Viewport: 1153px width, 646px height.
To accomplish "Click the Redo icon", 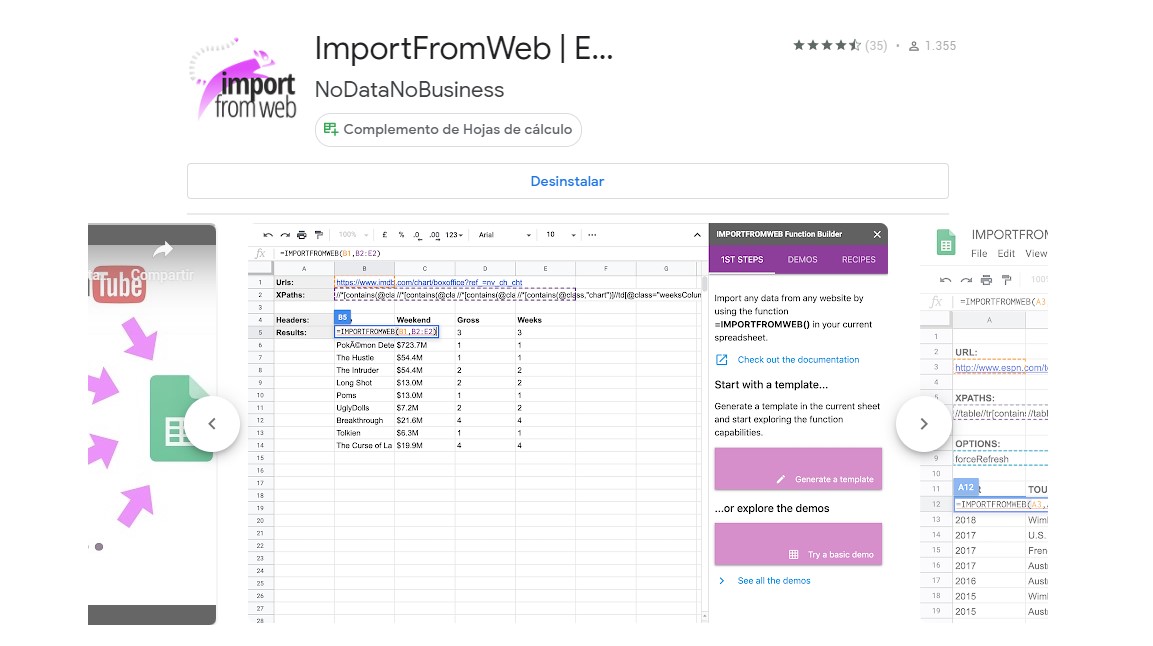I will (x=285, y=235).
